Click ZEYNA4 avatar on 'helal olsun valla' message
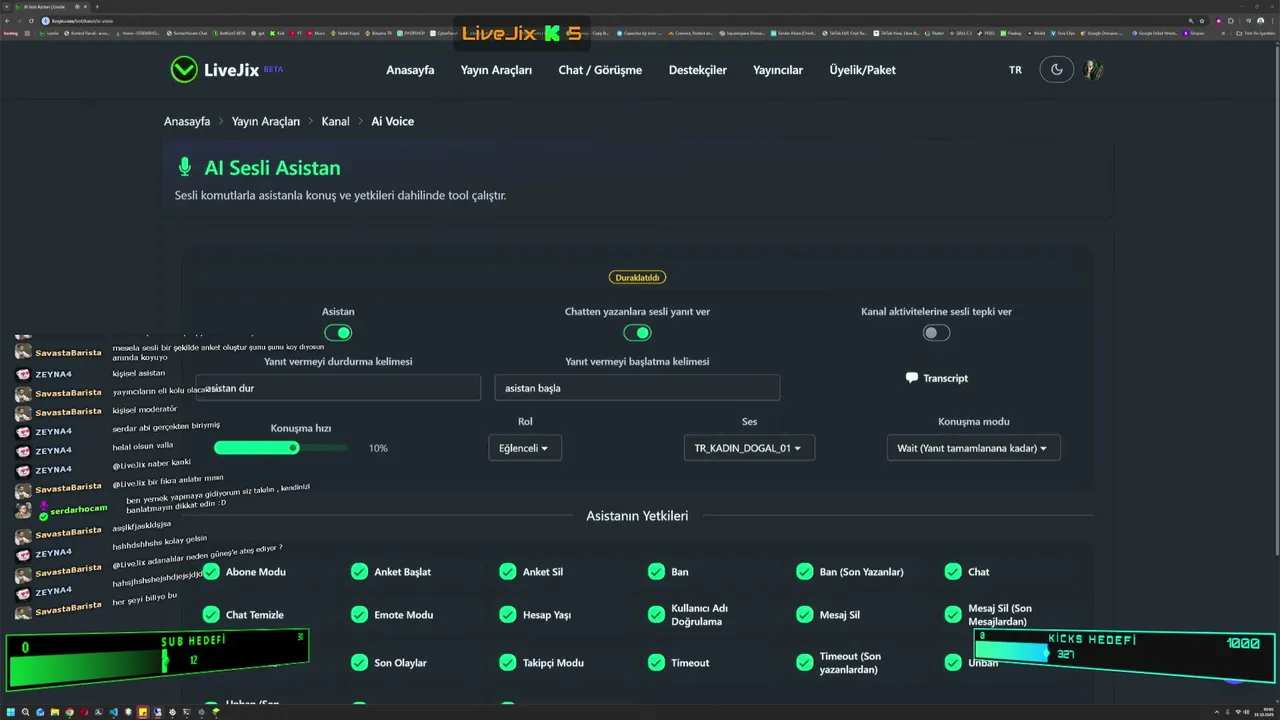 [23, 450]
